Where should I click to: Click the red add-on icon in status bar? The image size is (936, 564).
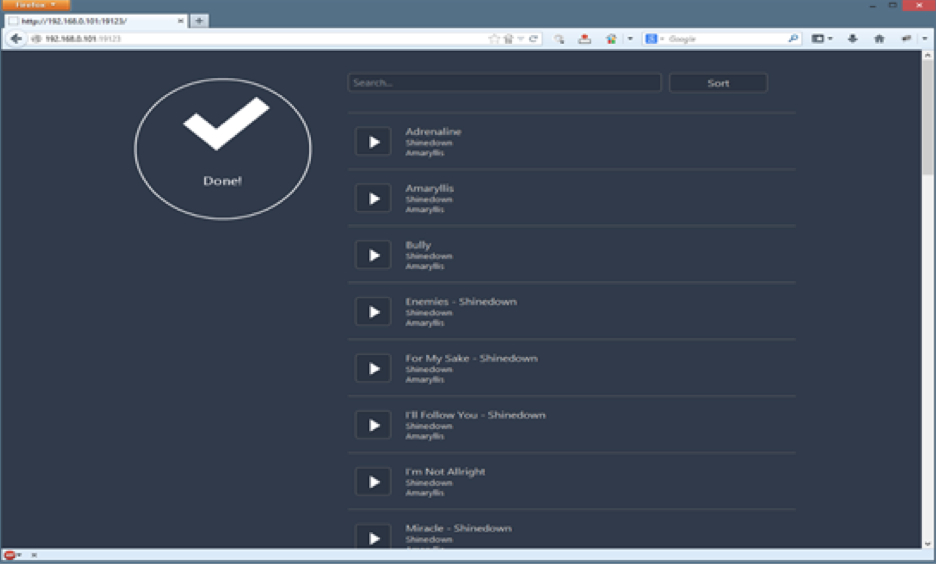(10, 555)
